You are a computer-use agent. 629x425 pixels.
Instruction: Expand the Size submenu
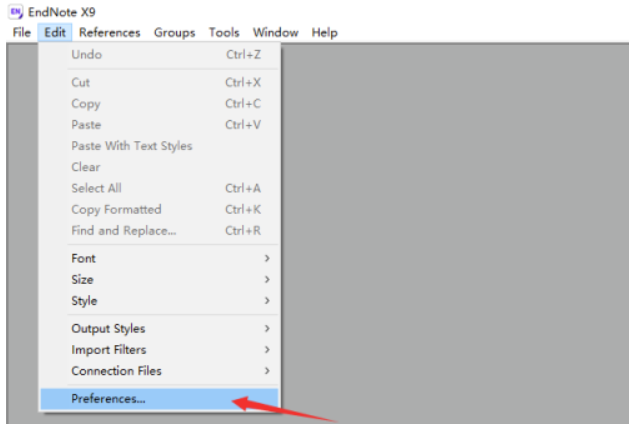pos(159,280)
